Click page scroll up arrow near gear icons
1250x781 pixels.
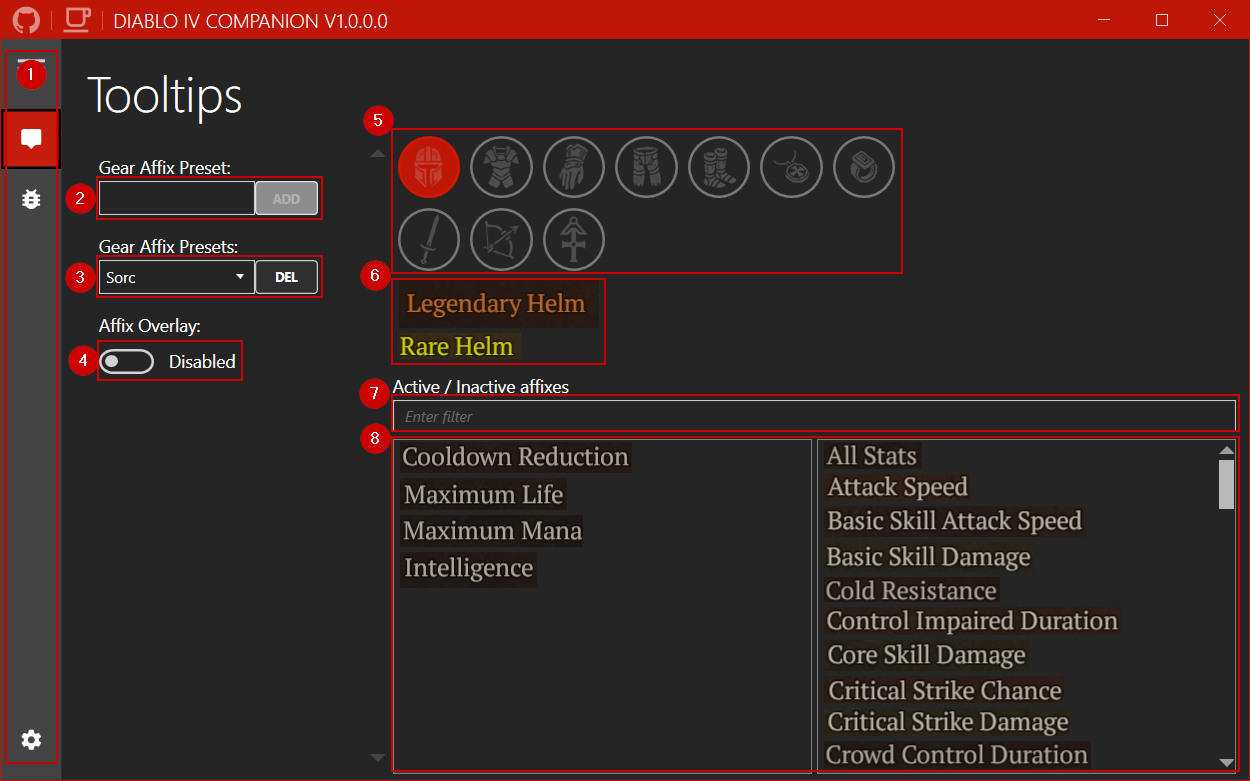click(378, 154)
